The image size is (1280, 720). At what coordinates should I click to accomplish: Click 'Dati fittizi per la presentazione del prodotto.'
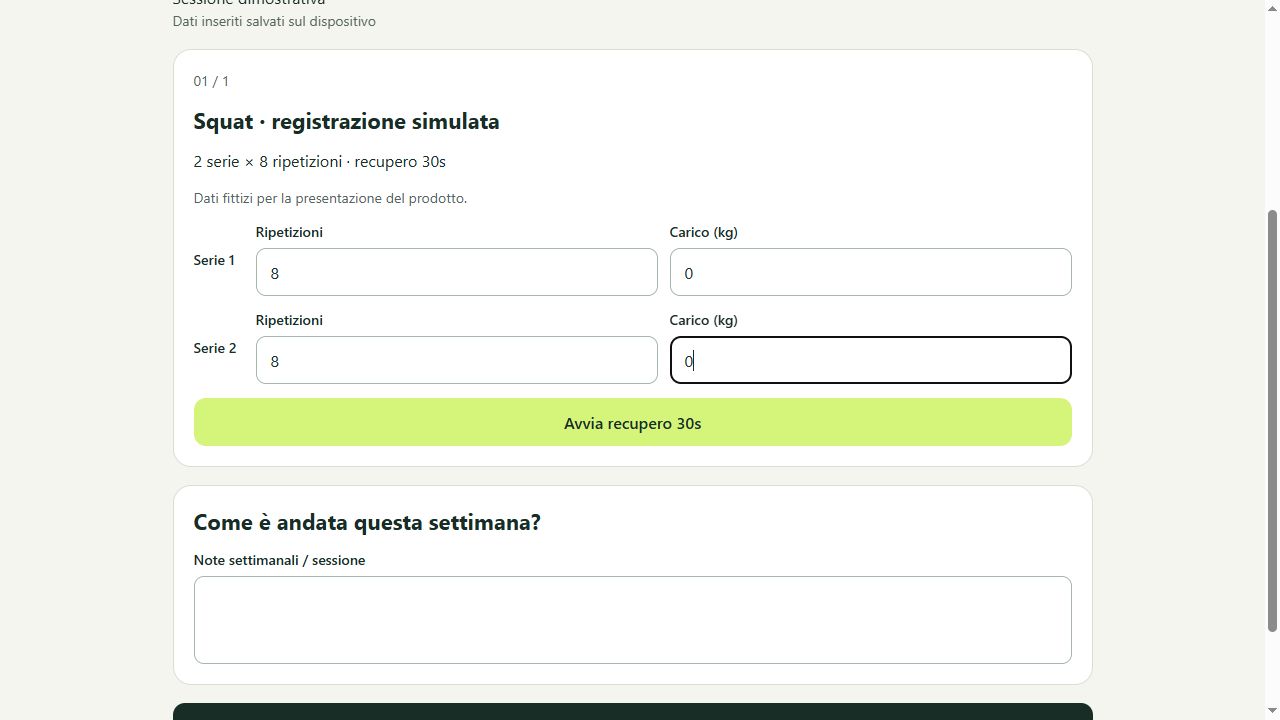click(x=330, y=198)
